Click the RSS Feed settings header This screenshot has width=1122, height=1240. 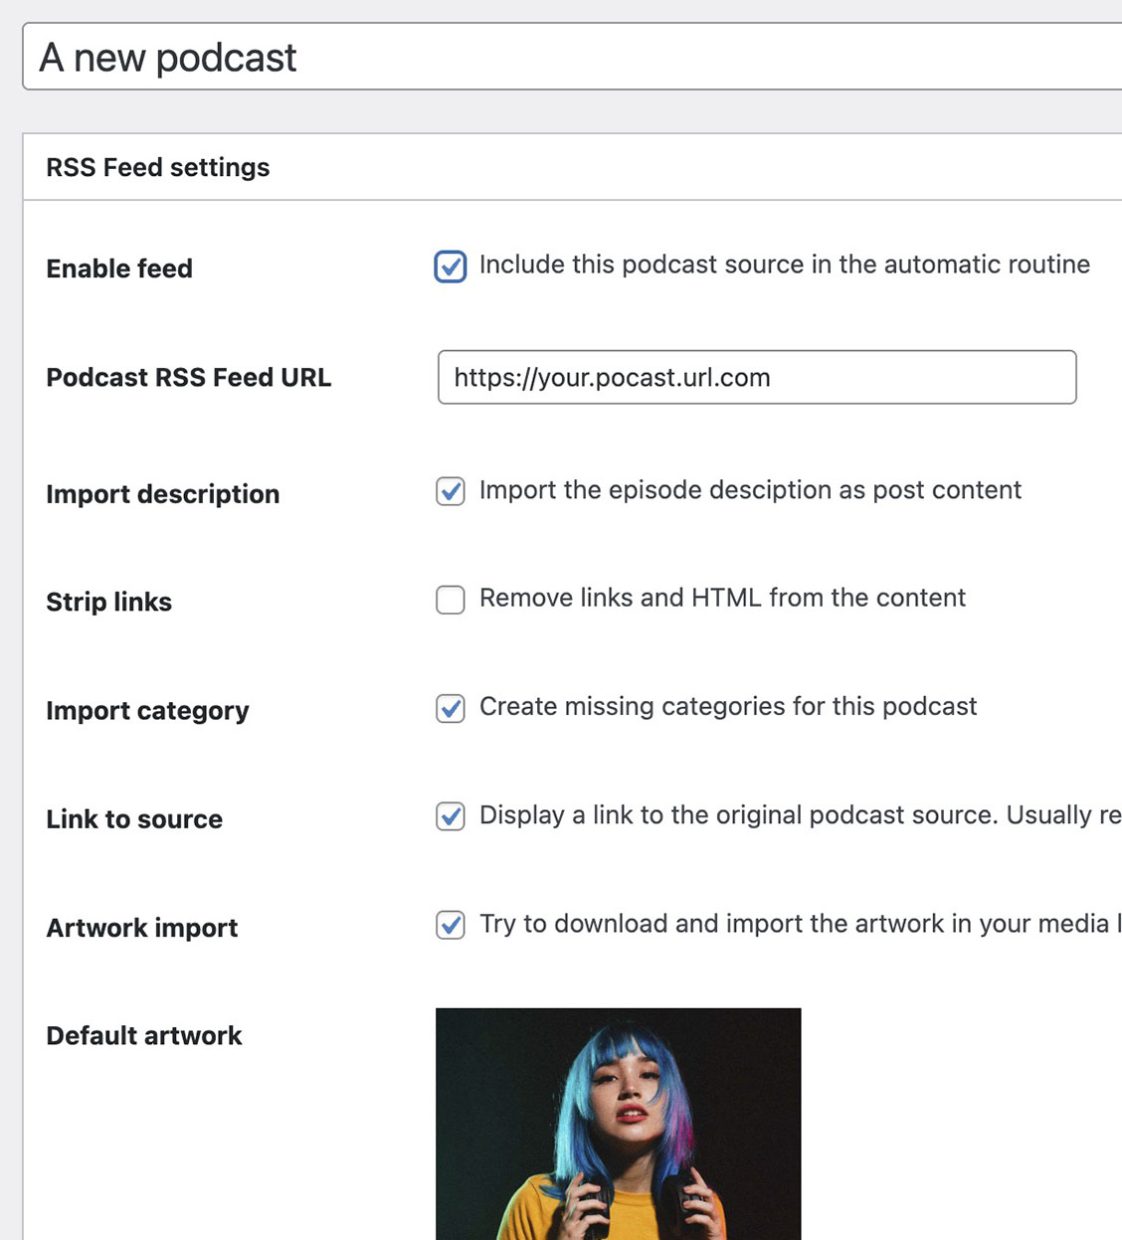(x=157, y=167)
